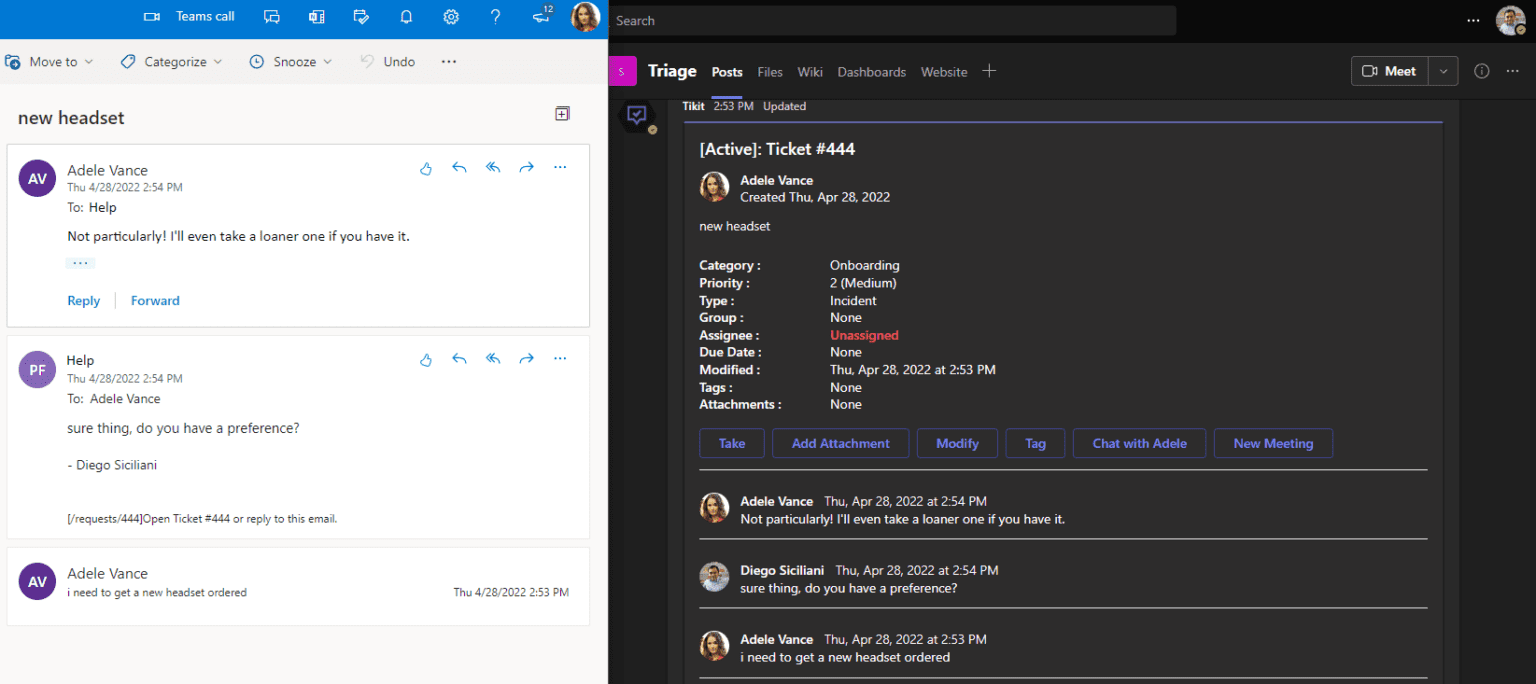
Task: Open the Tikit app icon in Teams sidebar
Action: click(x=637, y=116)
